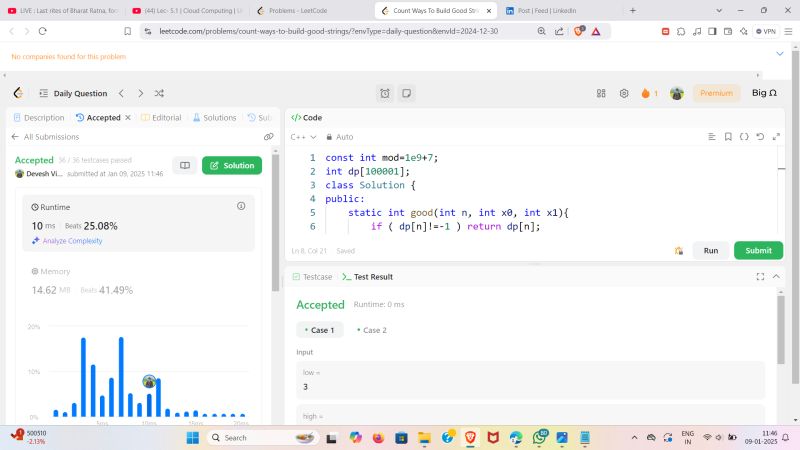Open the browser hamburger menu
The width and height of the screenshot is (800, 450).
[788, 31]
